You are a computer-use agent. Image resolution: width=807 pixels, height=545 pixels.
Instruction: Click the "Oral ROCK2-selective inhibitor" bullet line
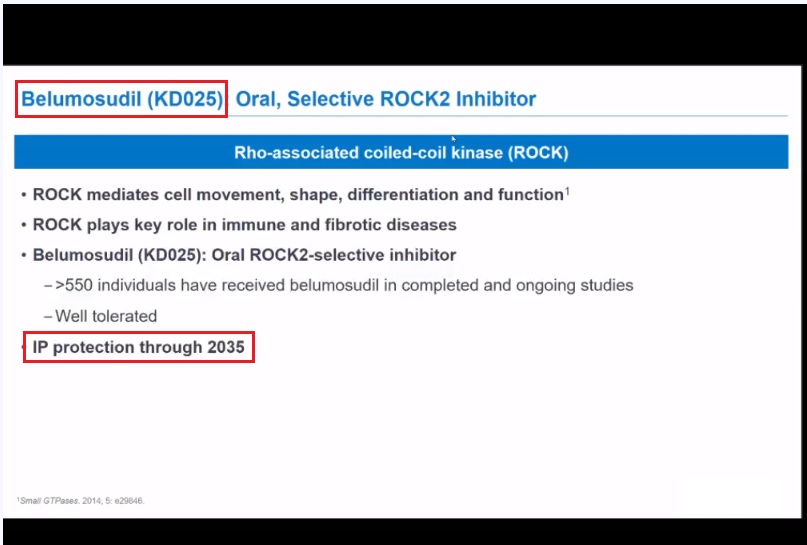(x=244, y=255)
